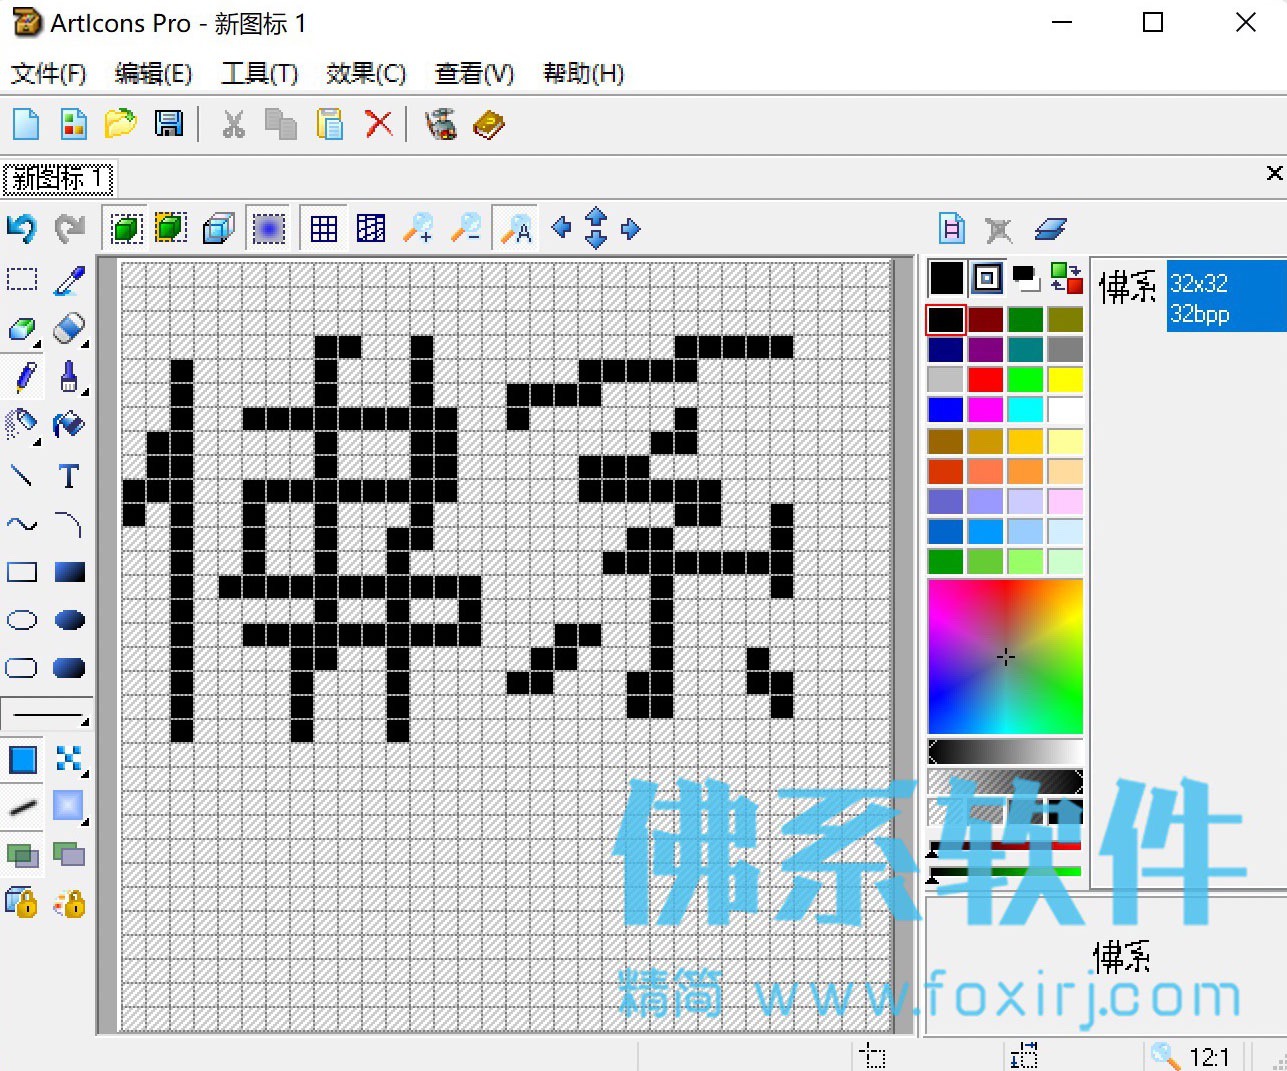Click the Save floppy disk icon

pyautogui.click(x=168, y=124)
